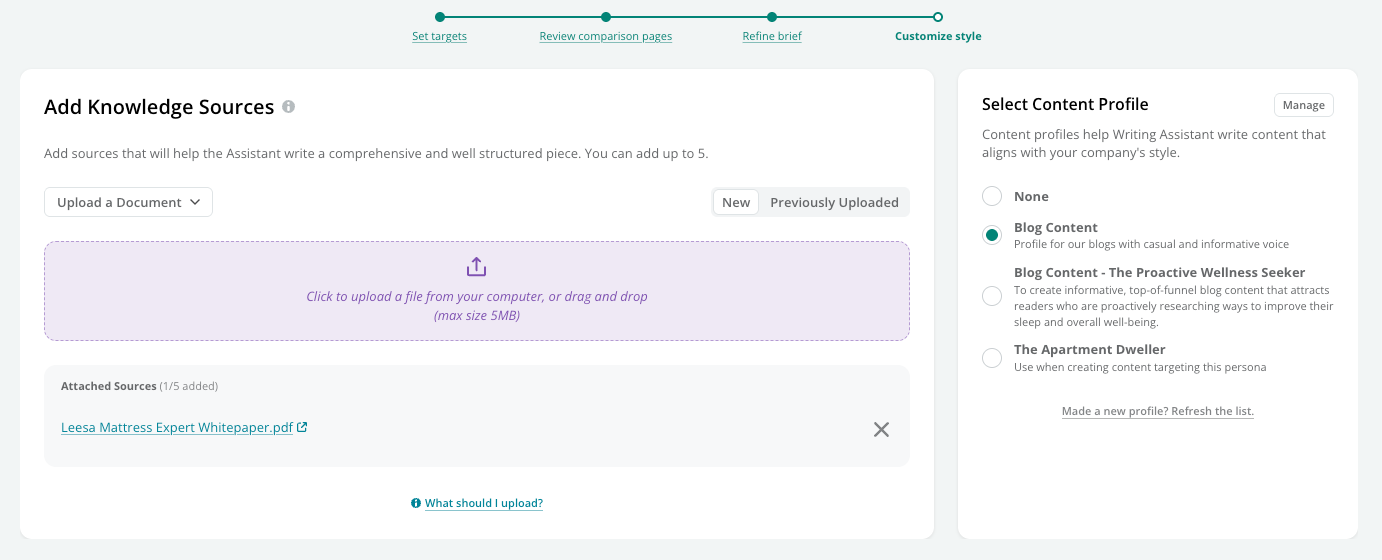
Task: Click the info icon beside Add Knowledge Sources
Action: [288, 107]
